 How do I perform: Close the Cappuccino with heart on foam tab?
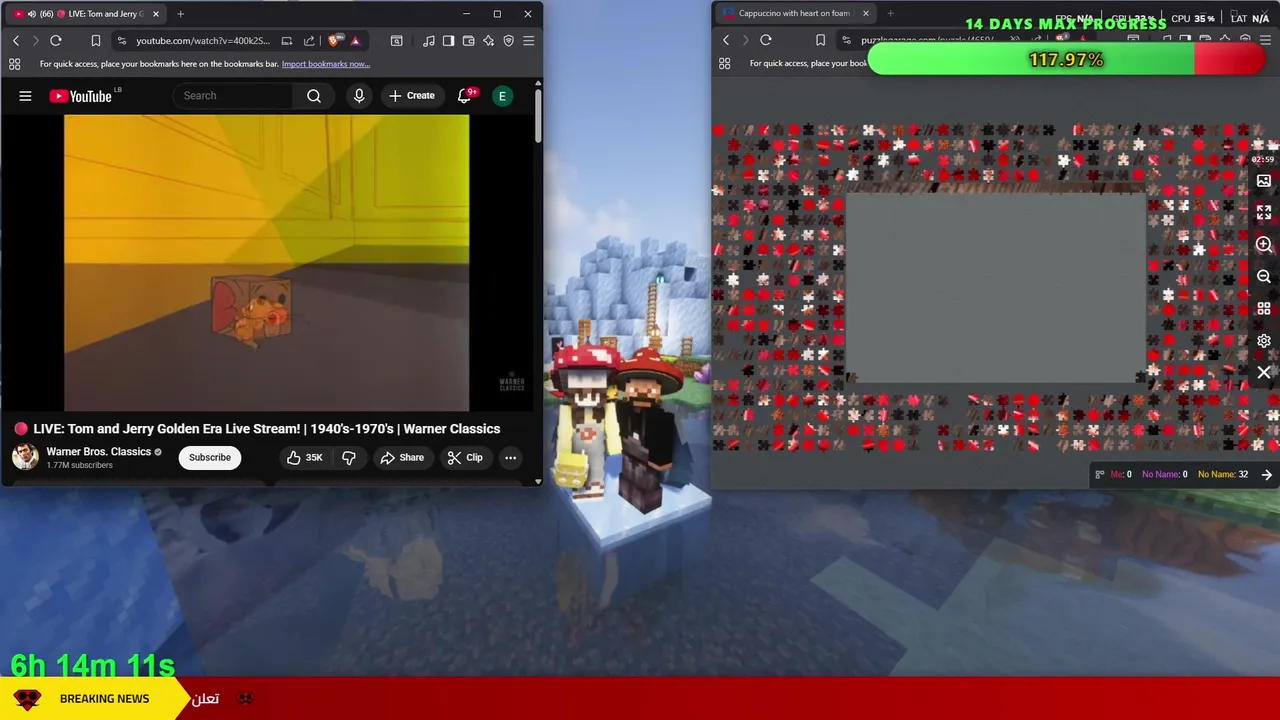(866, 14)
